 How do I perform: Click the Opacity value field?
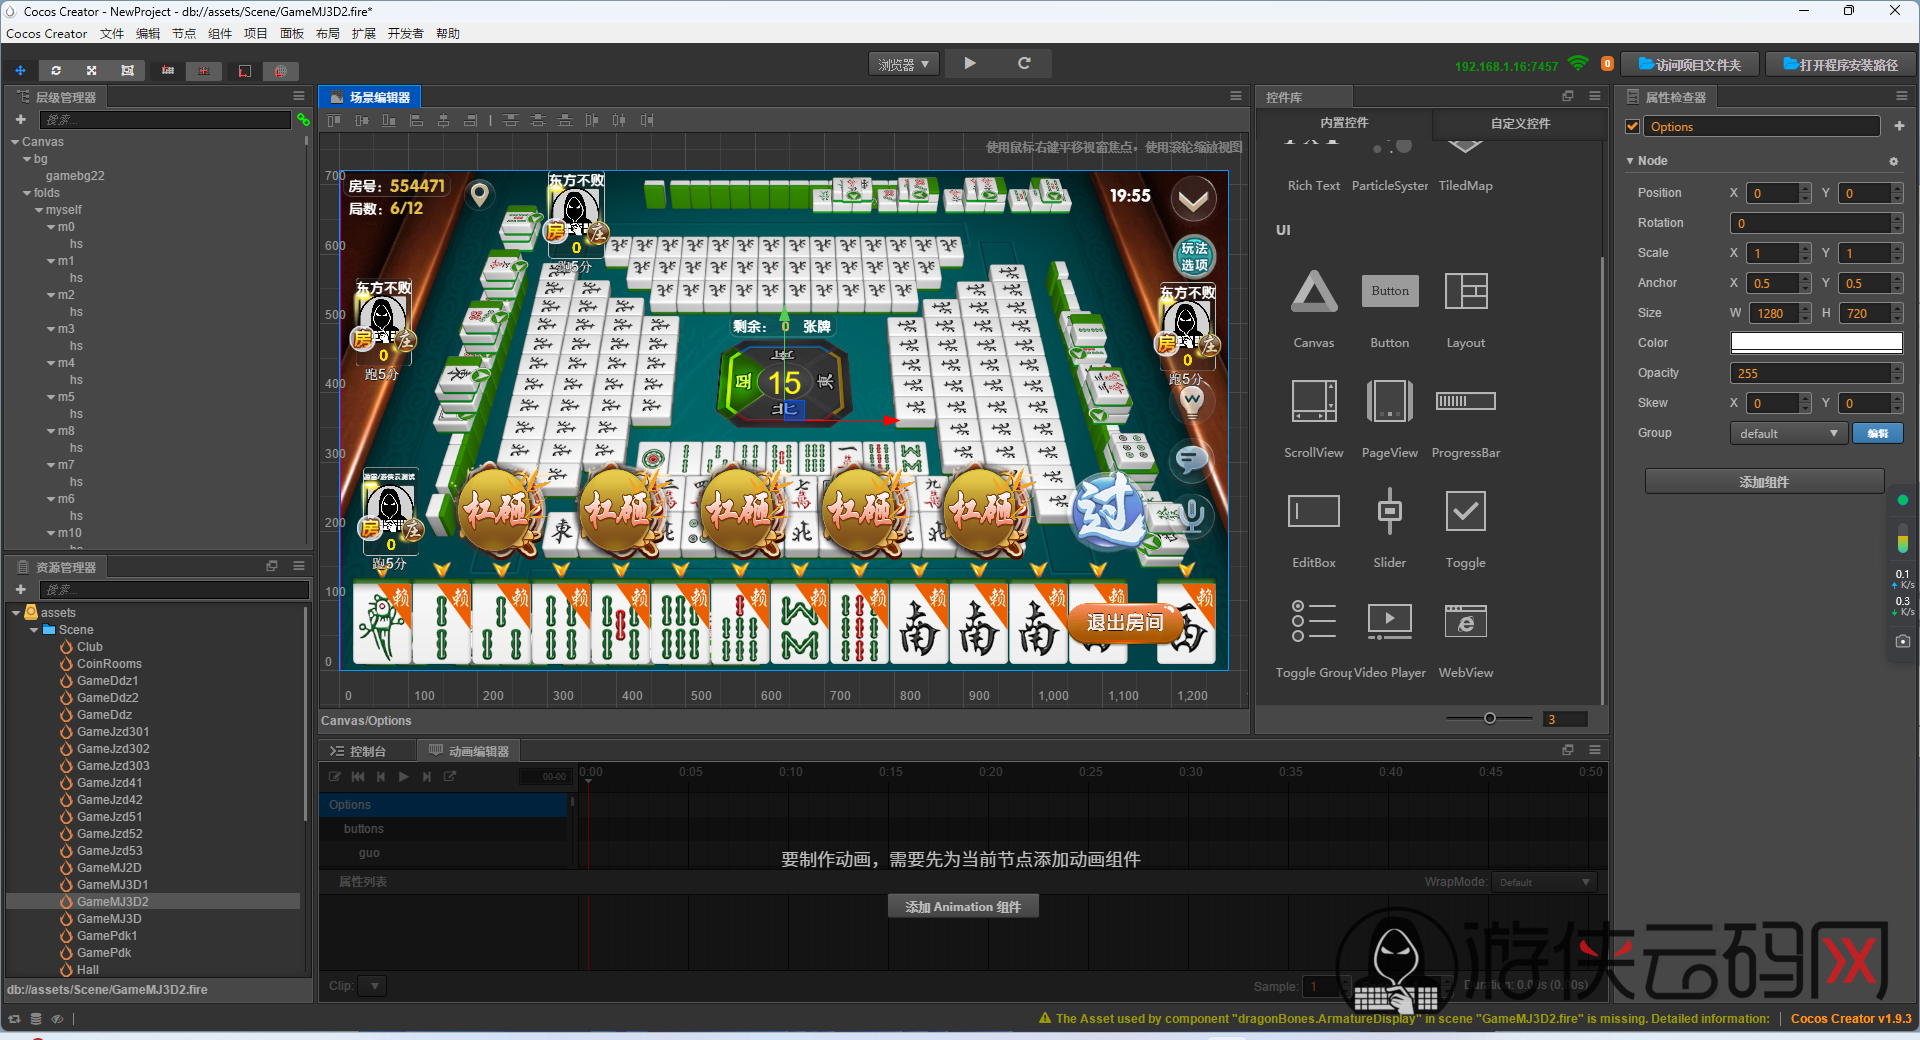(x=1816, y=373)
